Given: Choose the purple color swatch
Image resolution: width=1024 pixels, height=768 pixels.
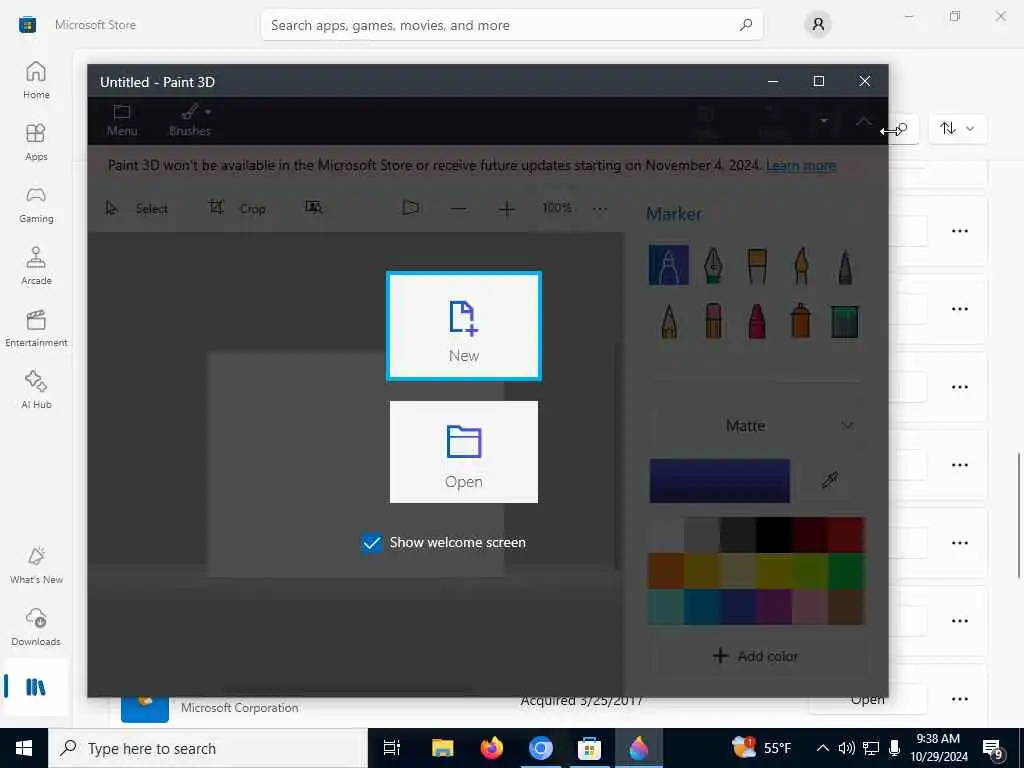Looking at the screenshot, I should point(774,607).
